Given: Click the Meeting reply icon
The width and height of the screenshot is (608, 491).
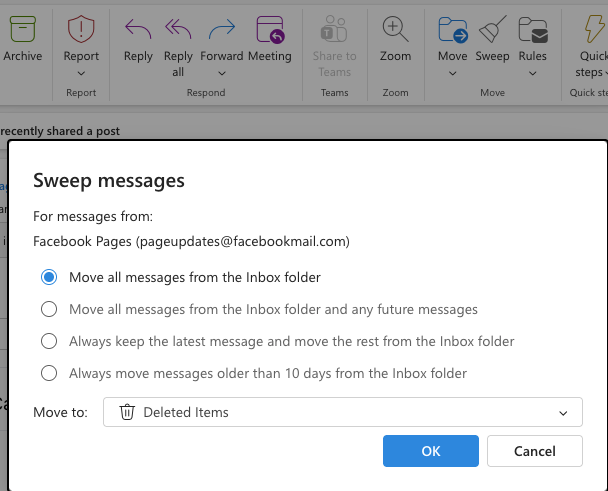Looking at the screenshot, I should pos(269,31).
